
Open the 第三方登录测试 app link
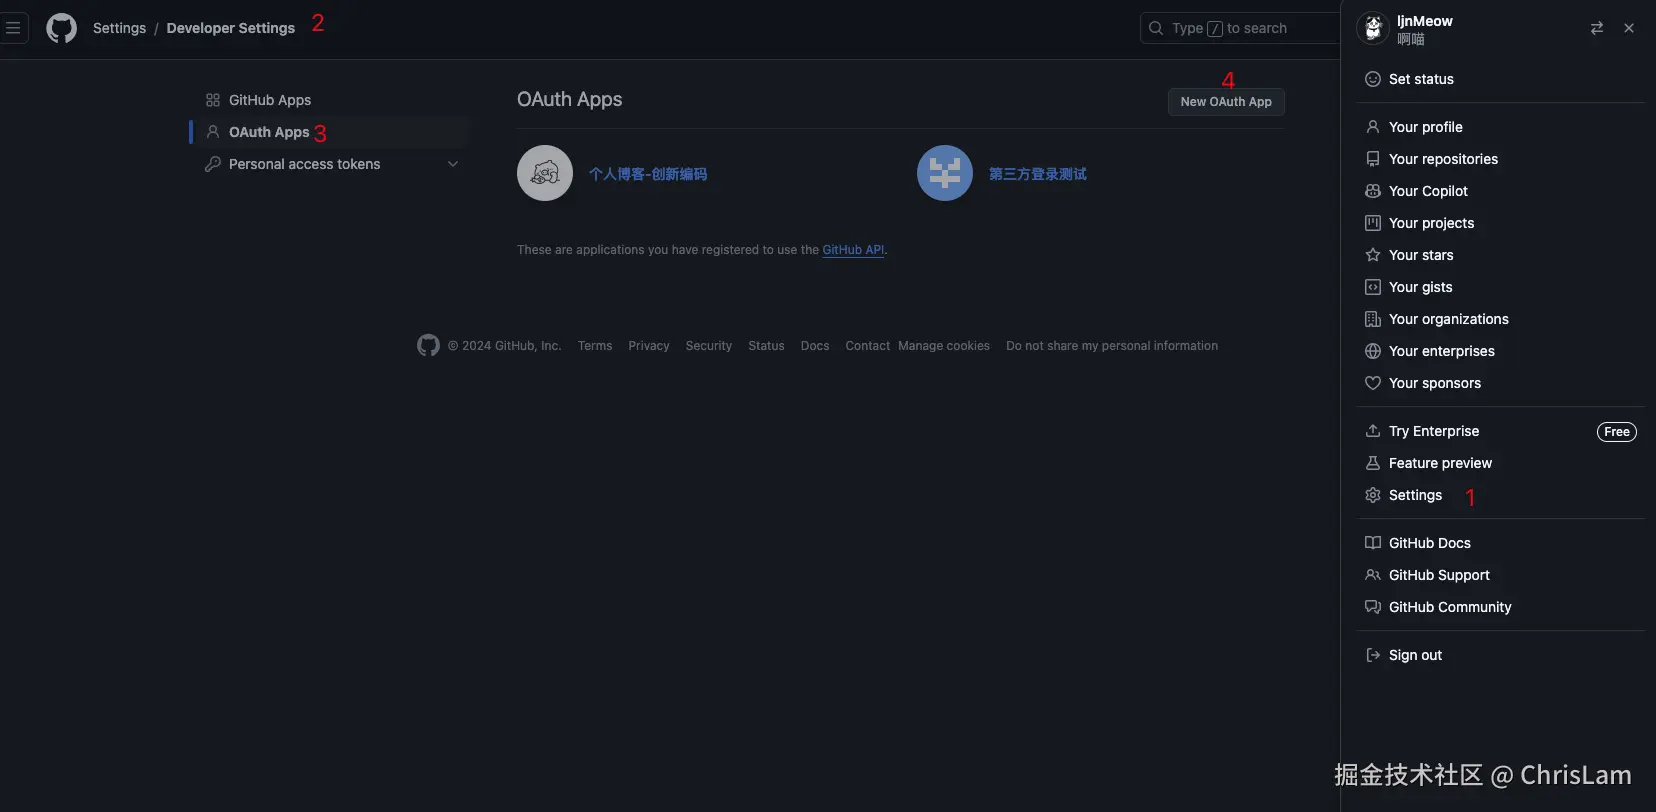1038,174
